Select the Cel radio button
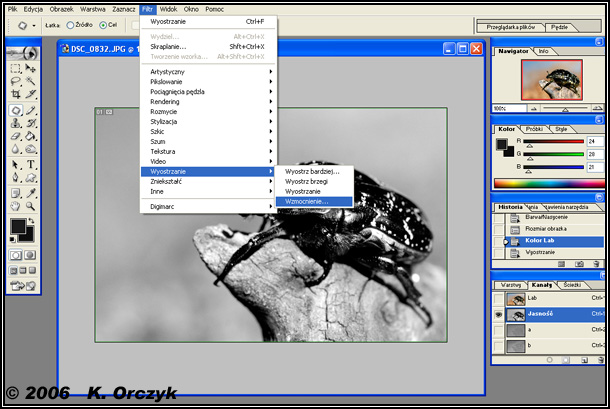Screen dimensions: 610x409 102,23
